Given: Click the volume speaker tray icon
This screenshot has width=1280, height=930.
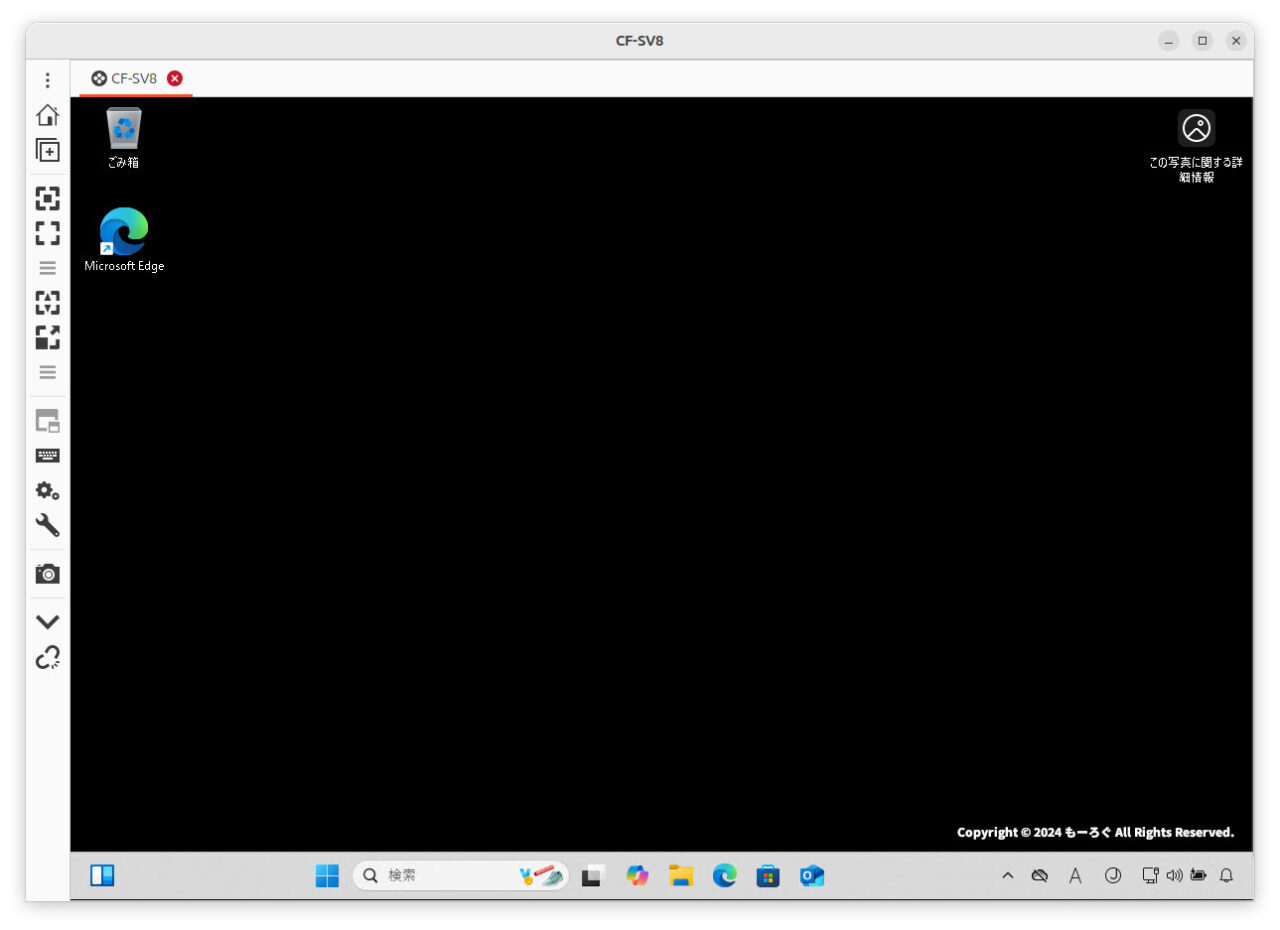Looking at the screenshot, I should [1174, 876].
